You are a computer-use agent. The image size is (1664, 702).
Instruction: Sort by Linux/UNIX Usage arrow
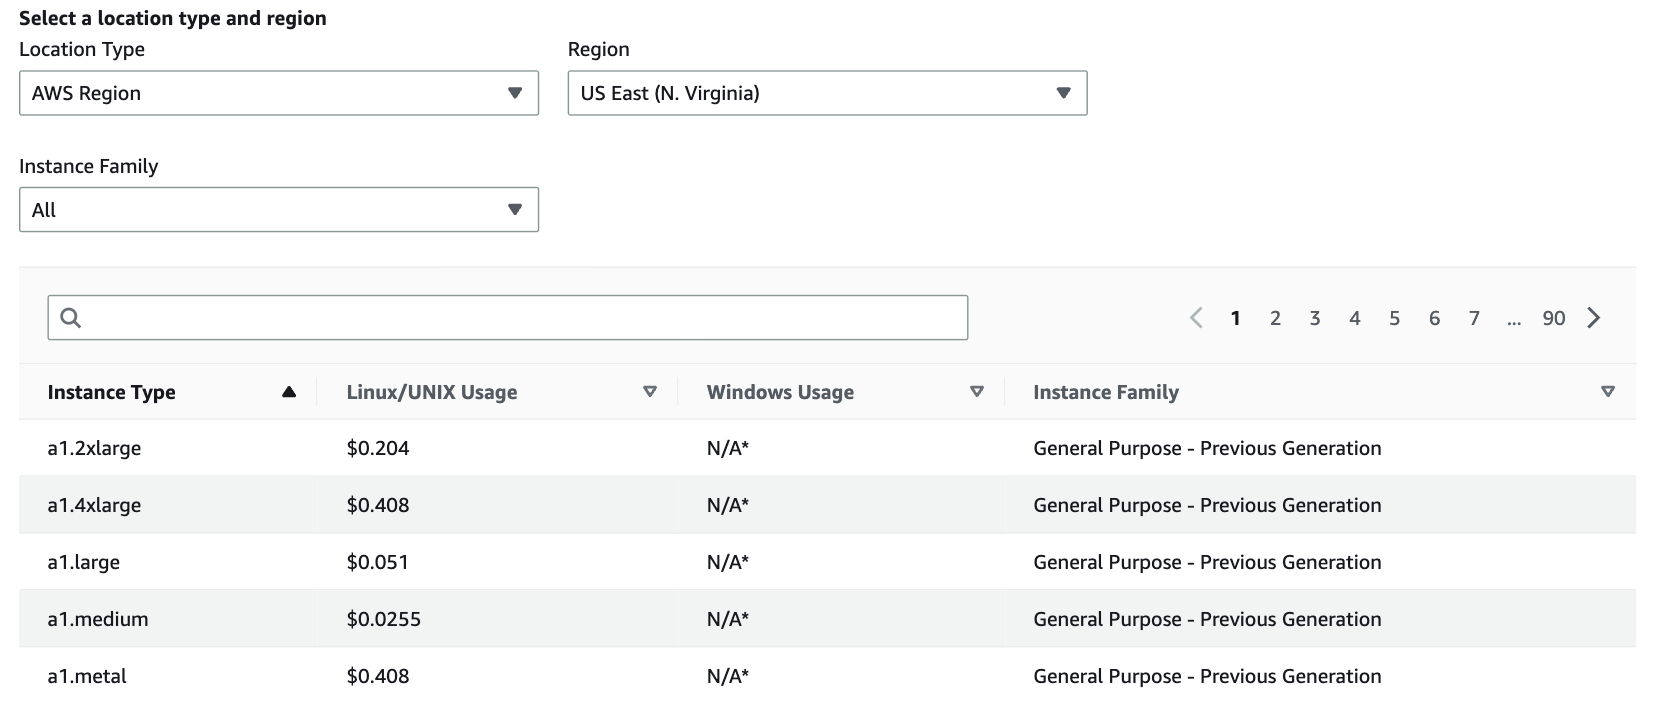[650, 392]
